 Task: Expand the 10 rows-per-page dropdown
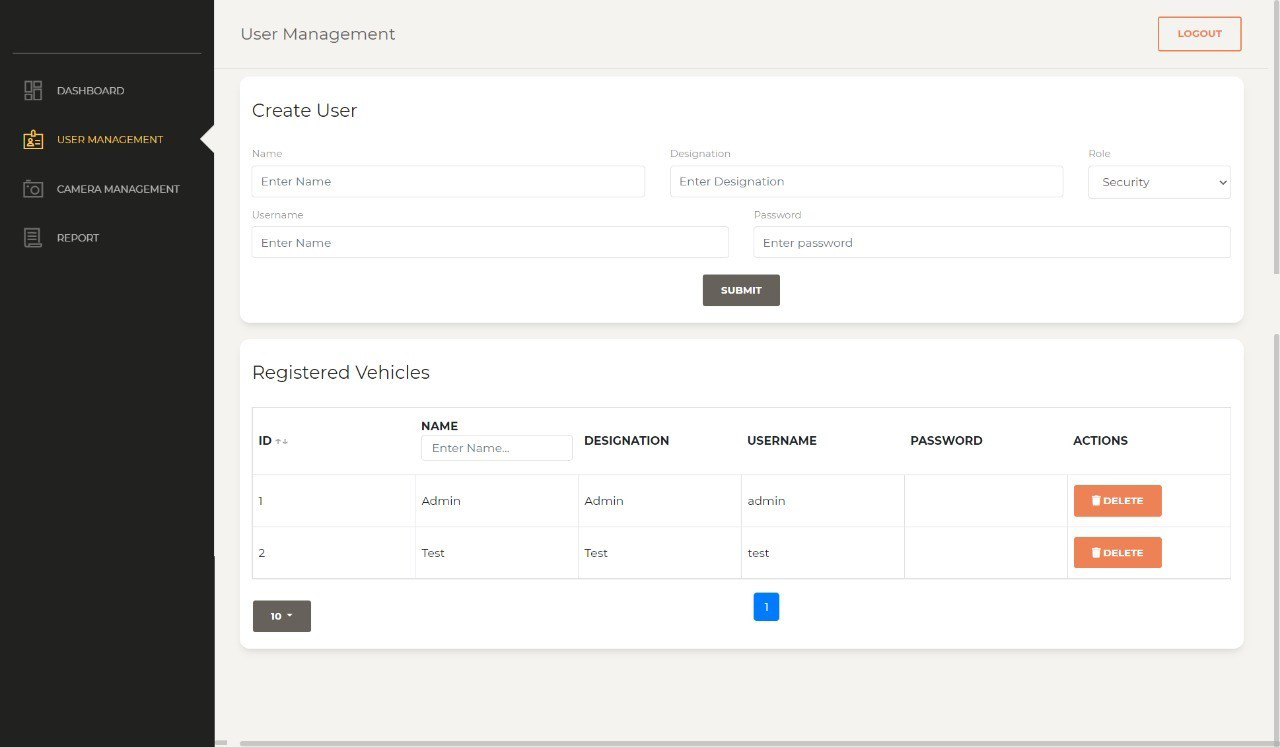coord(281,616)
